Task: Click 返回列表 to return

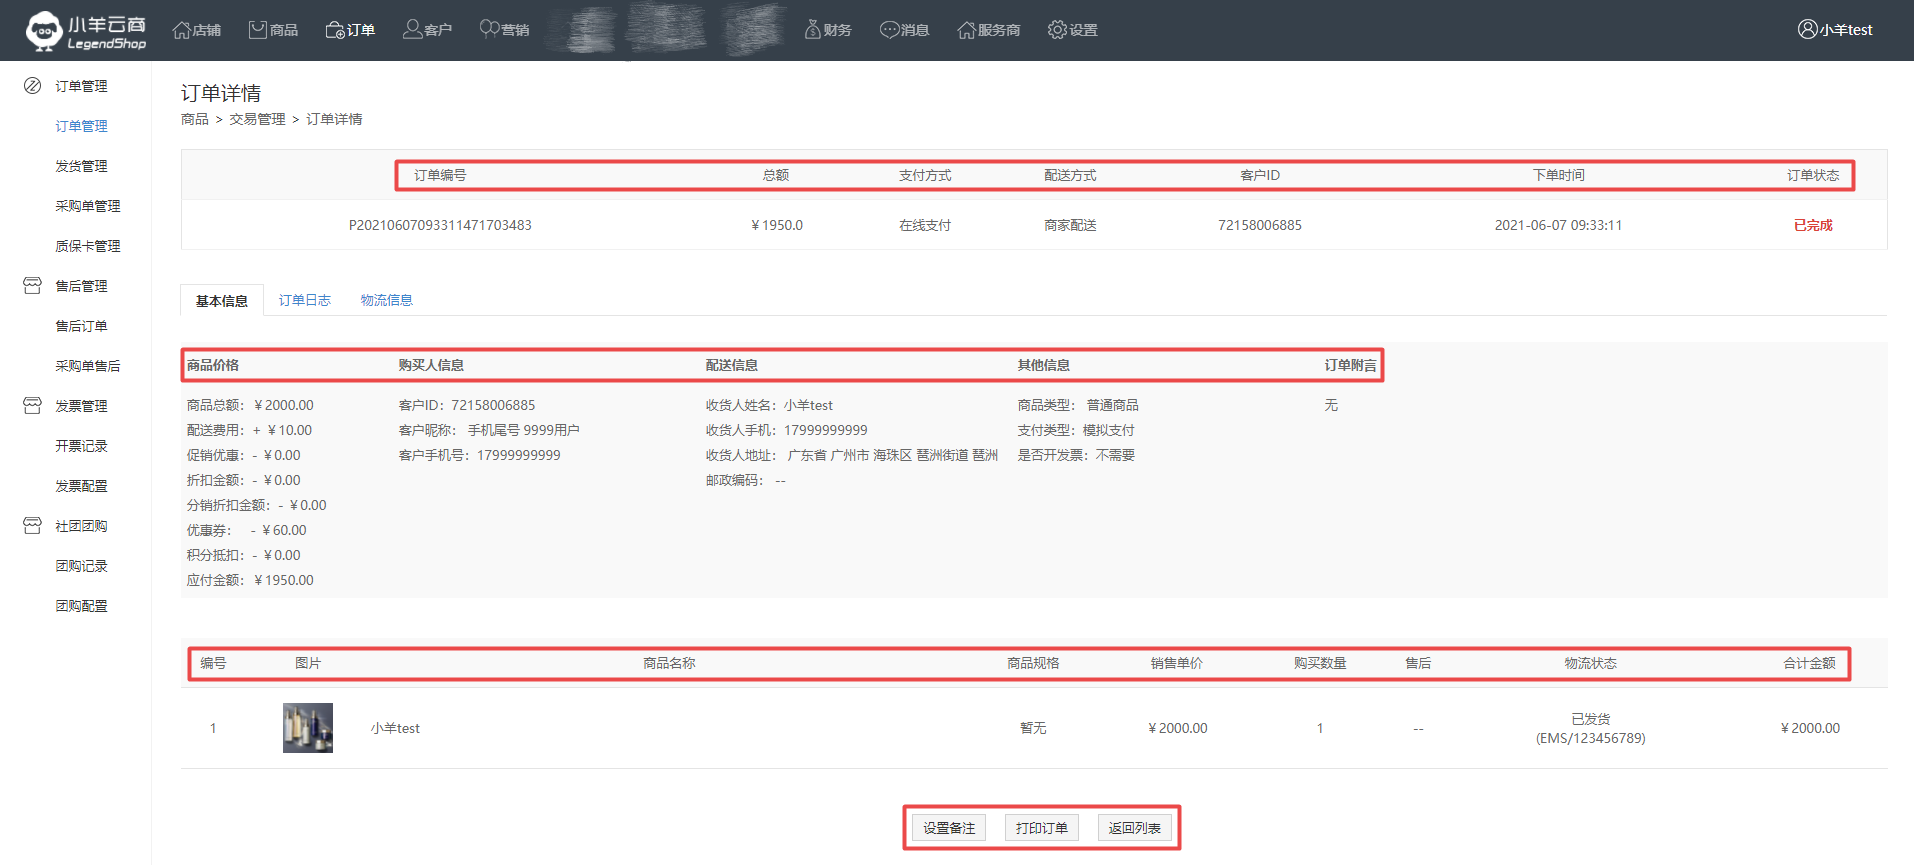Action: (1134, 828)
